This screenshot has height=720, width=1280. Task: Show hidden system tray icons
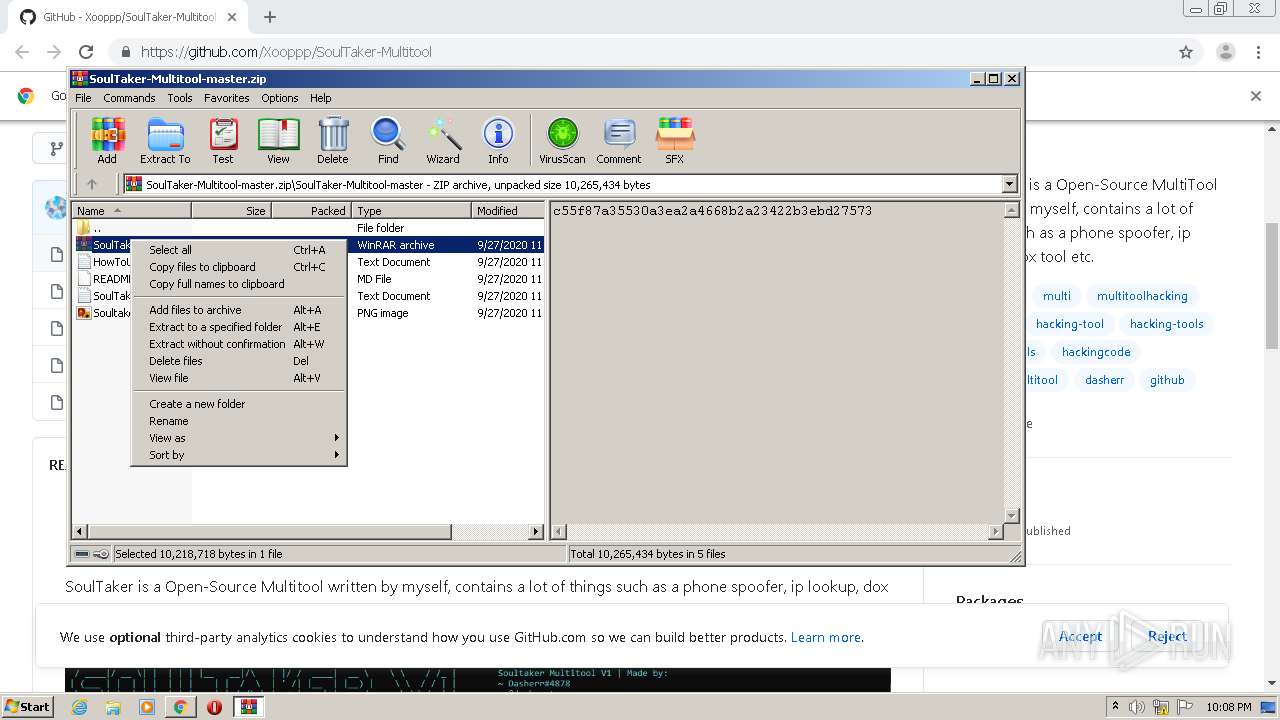click(1115, 707)
